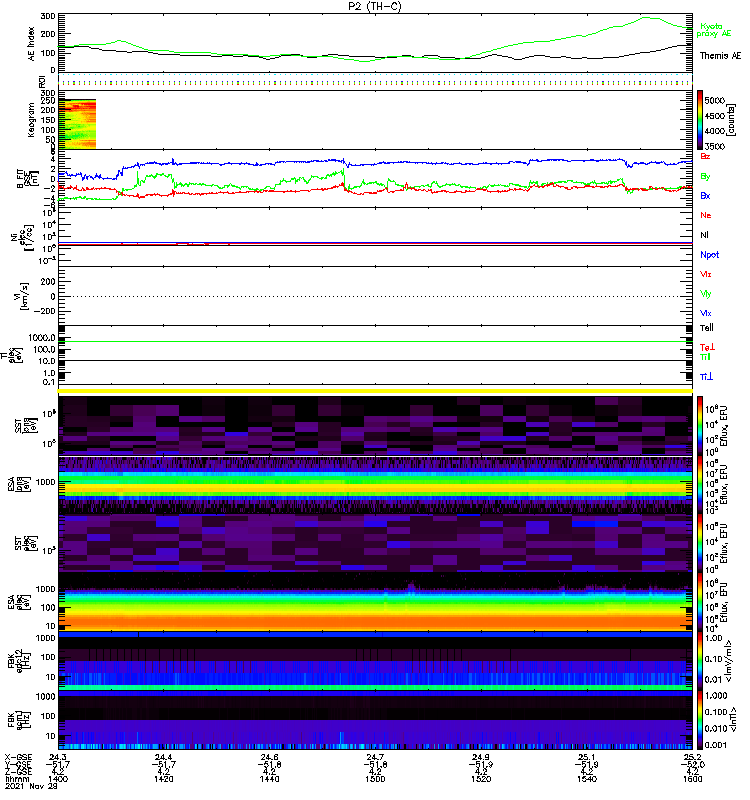The height and width of the screenshot is (800, 750).
Task: Select the blue Ti perpendicular legend label
Action: tap(706, 377)
